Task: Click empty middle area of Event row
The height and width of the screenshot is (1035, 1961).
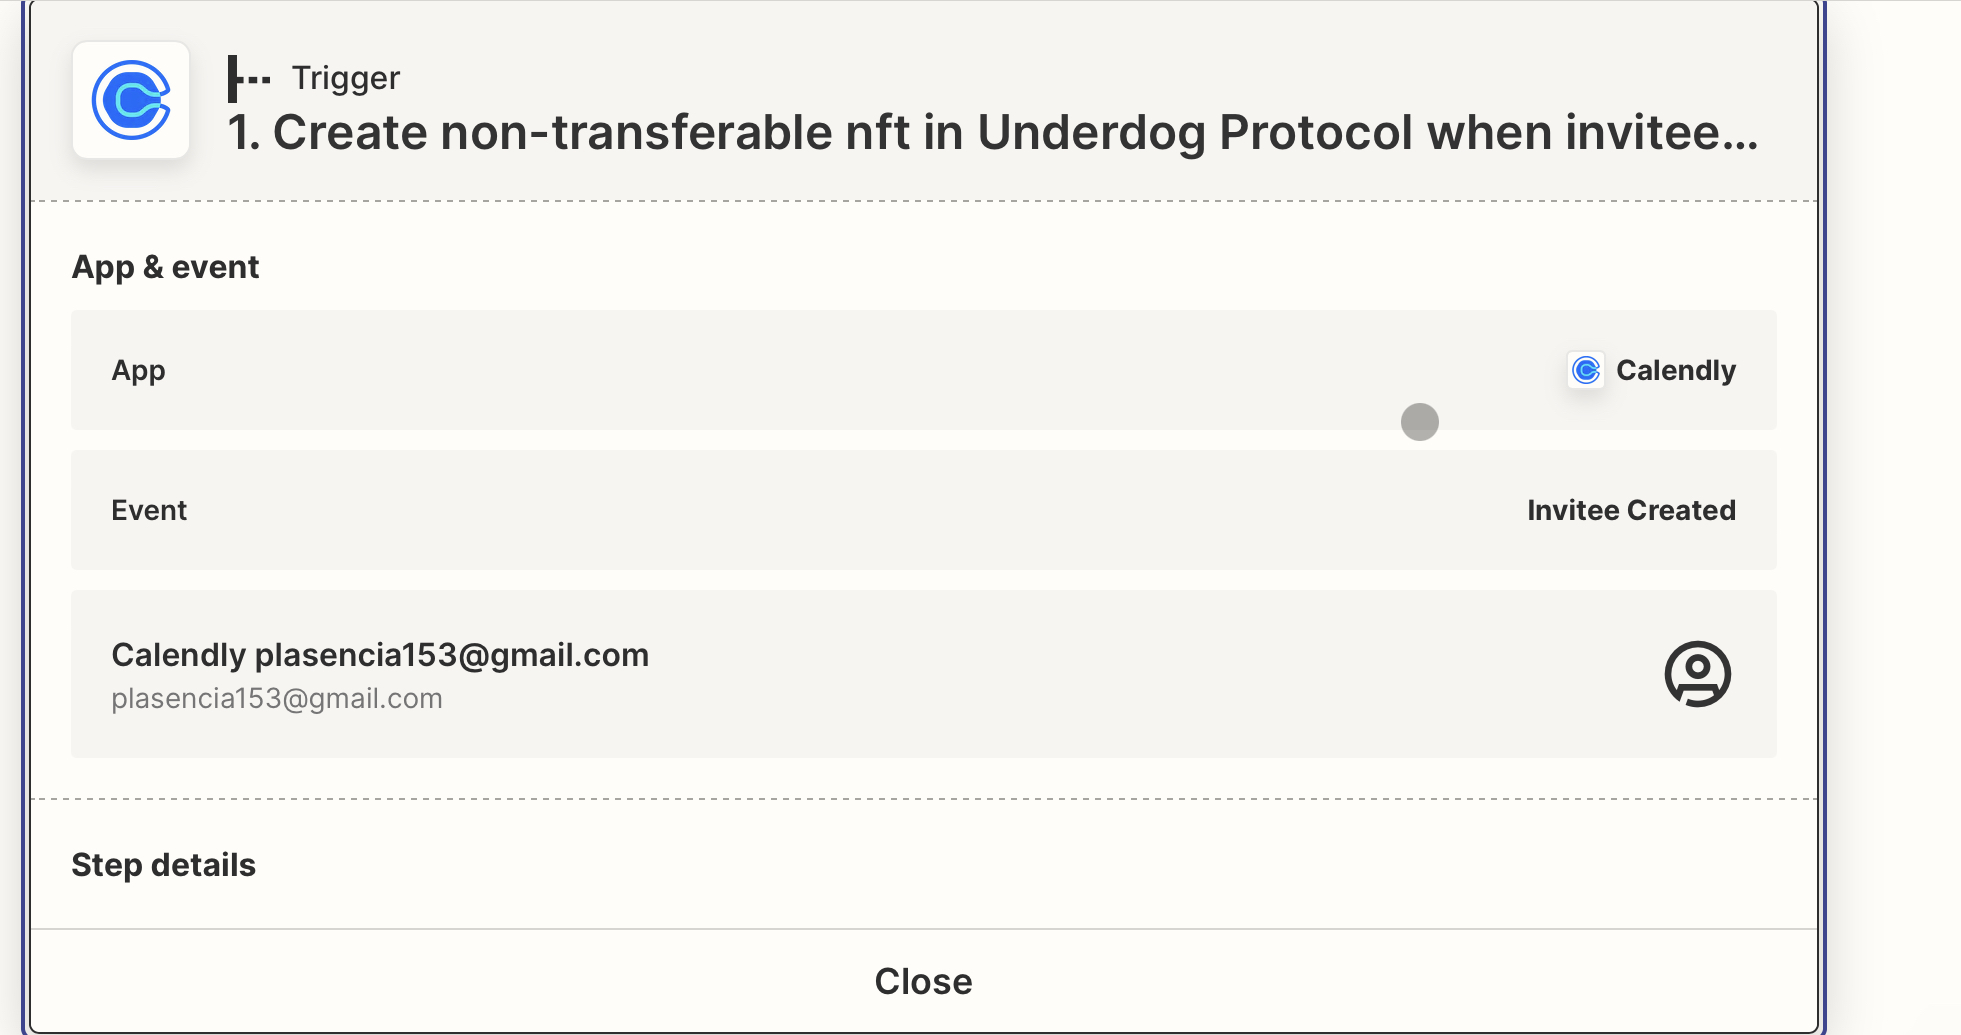Action: [x=850, y=510]
